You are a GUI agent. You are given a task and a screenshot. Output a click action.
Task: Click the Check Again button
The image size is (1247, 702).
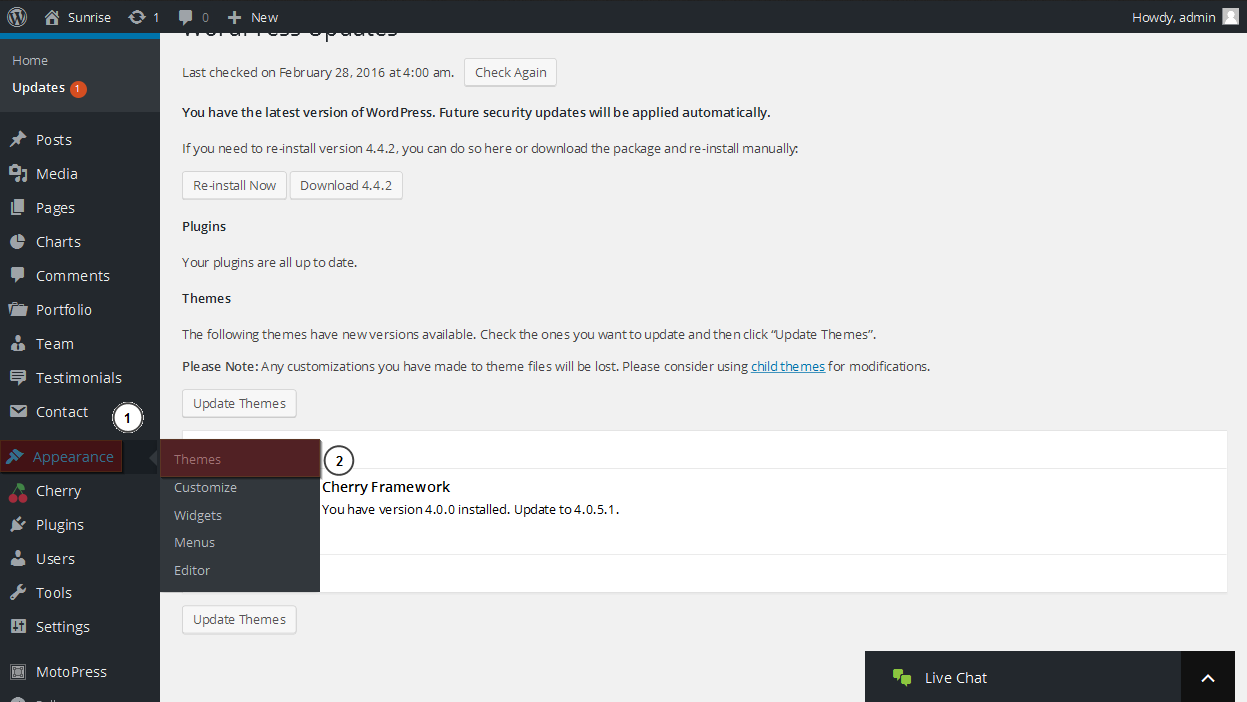(x=510, y=72)
